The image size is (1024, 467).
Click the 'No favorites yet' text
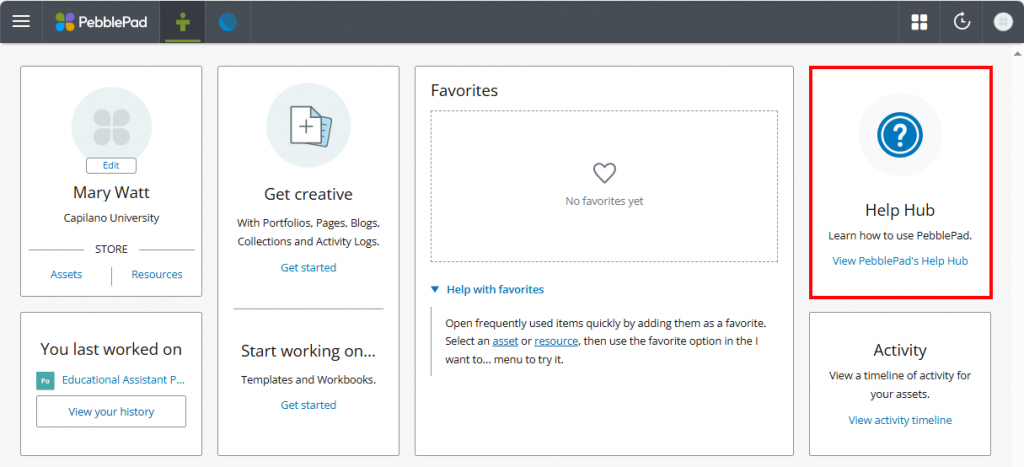point(604,201)
